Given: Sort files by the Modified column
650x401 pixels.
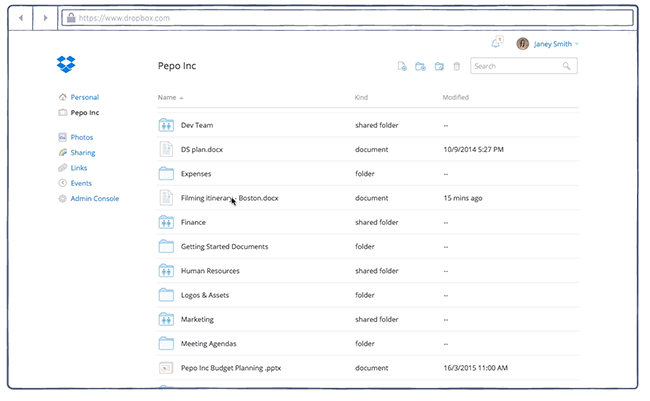Looking at the screenshot, I should click(456, 97).
